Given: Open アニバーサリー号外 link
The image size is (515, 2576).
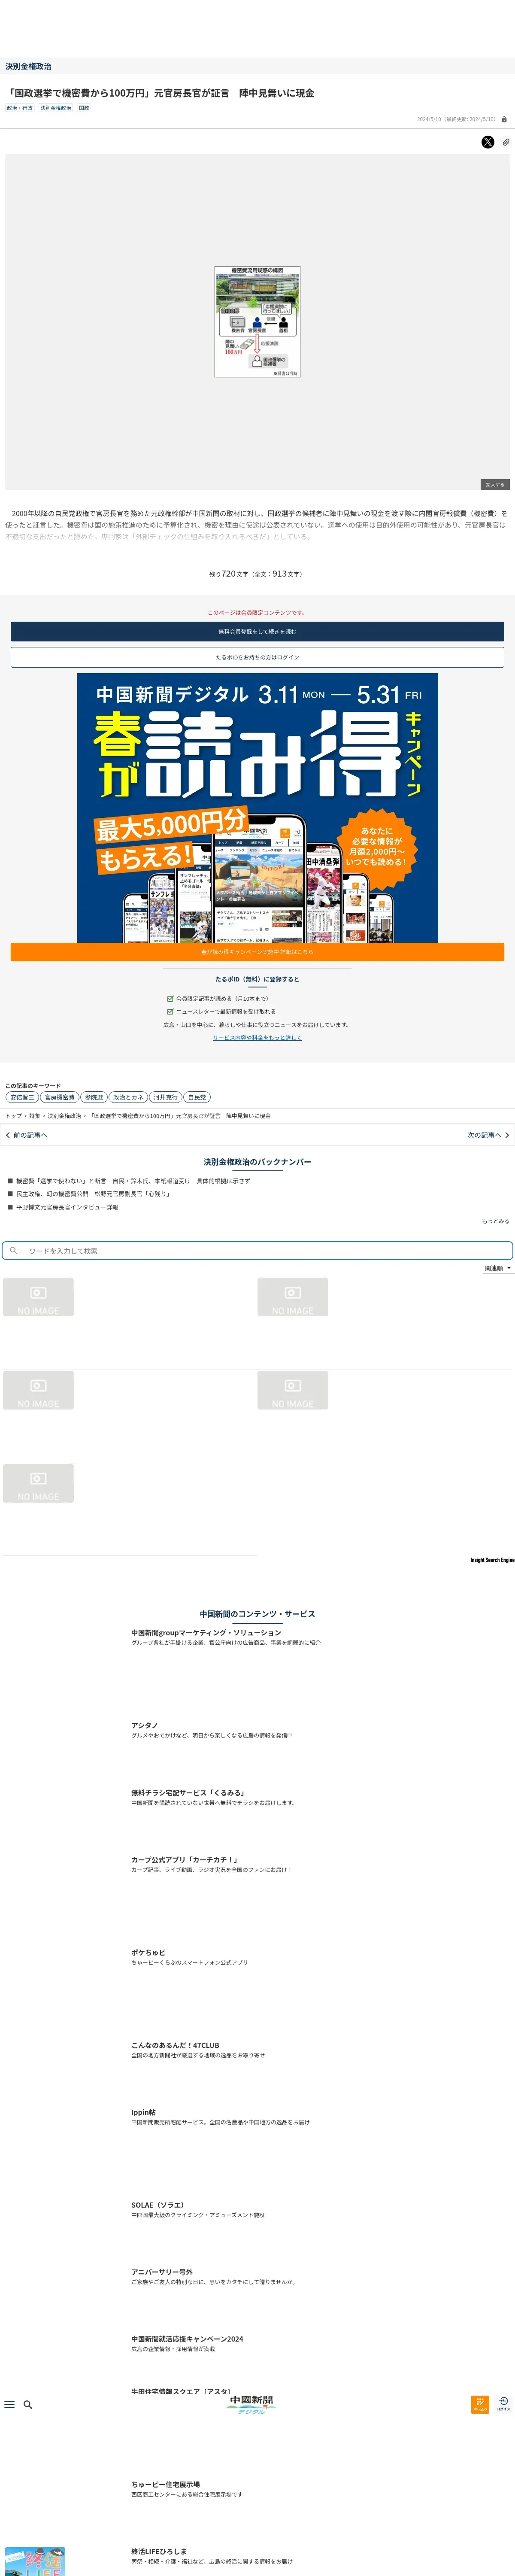Looking at the screenshot, I should pos(162,2272).
